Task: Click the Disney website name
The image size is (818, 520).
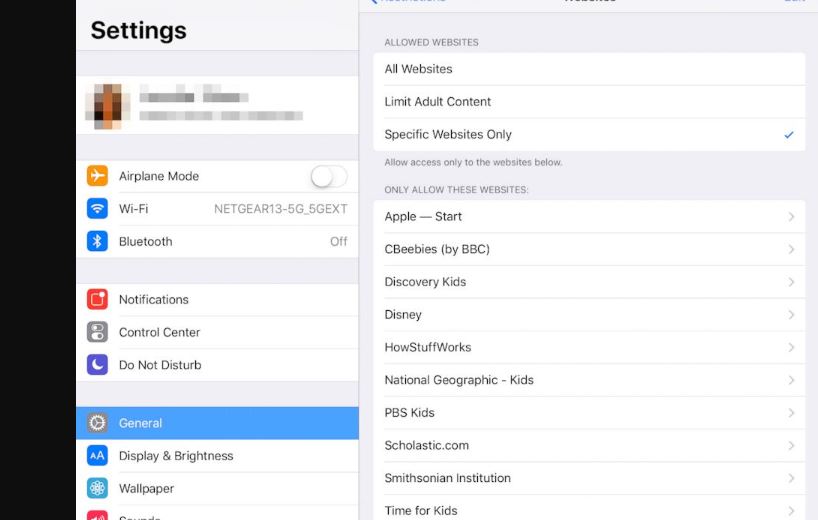Action: [x=403, y=315]
